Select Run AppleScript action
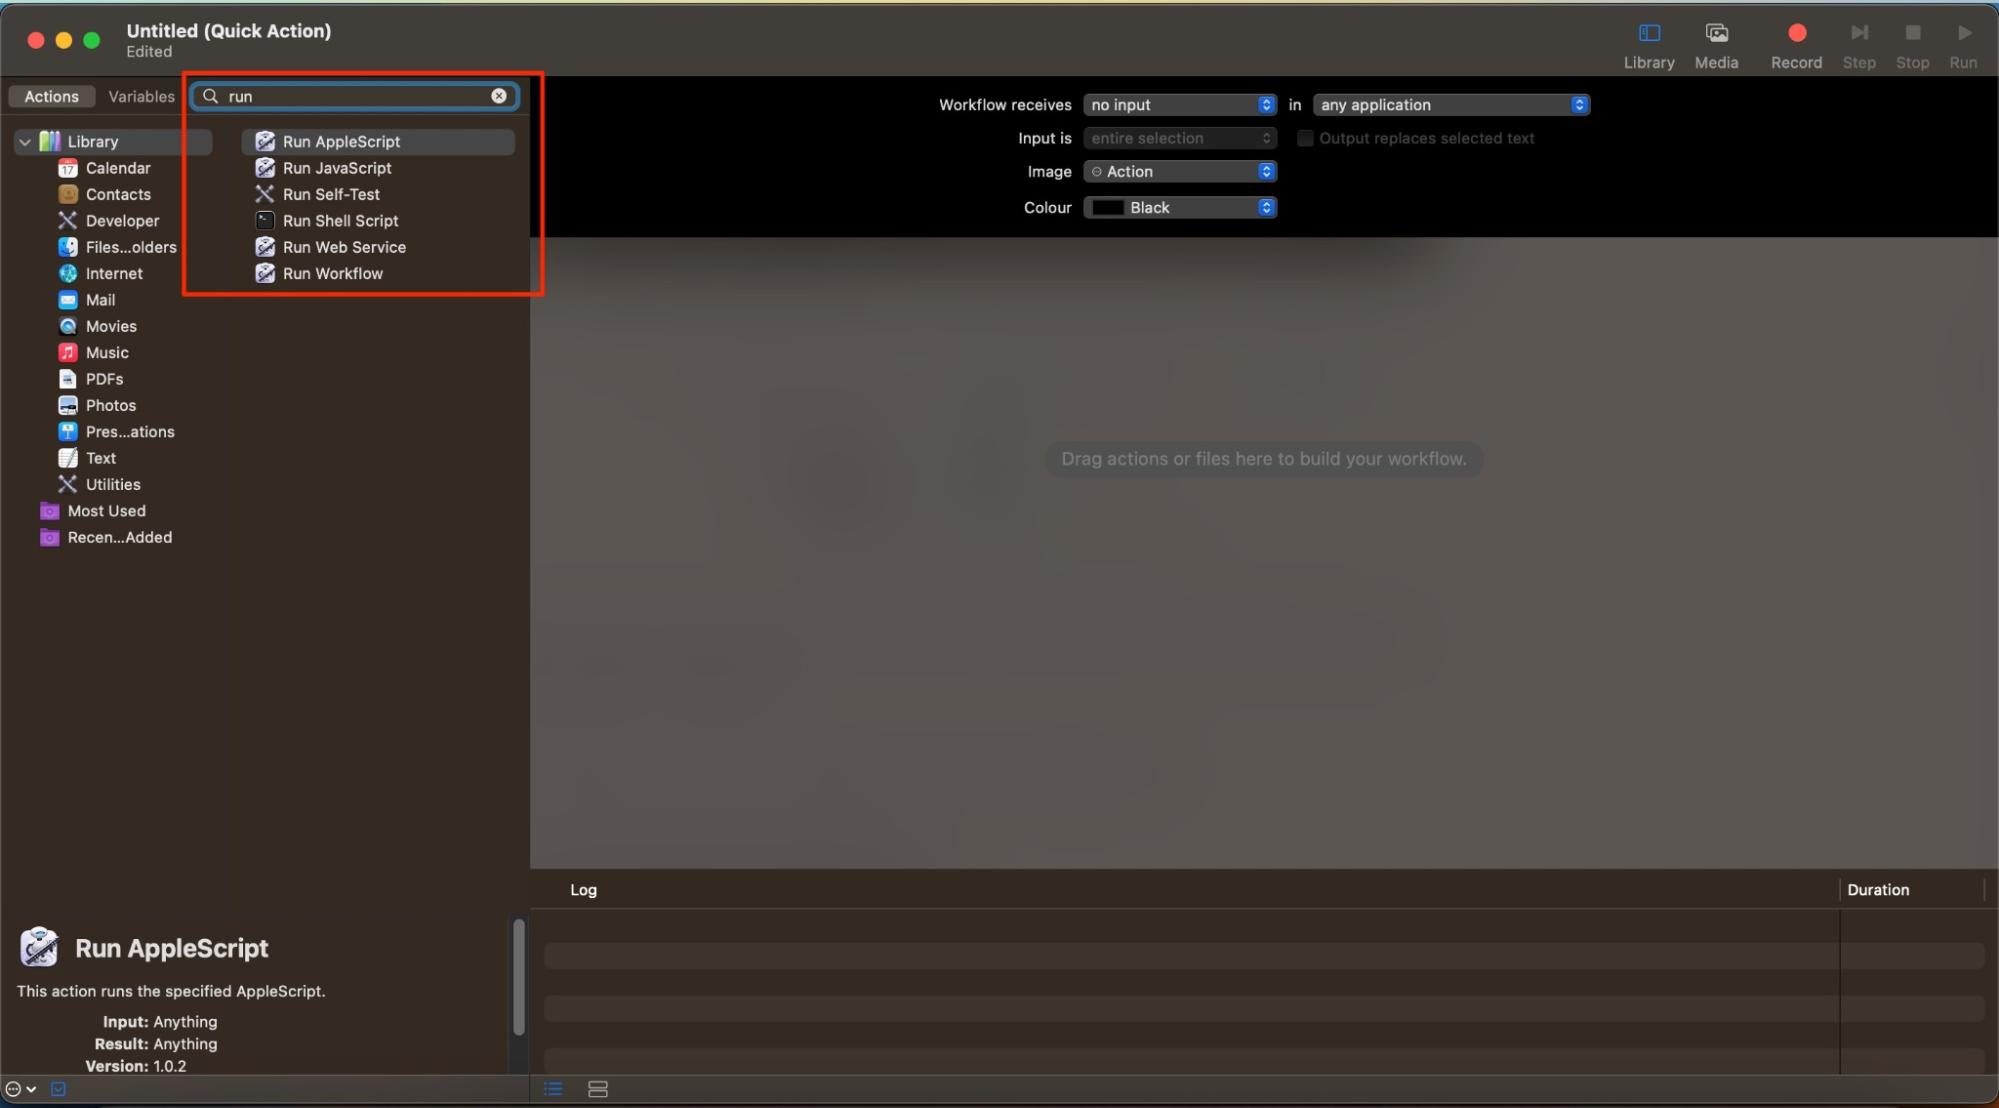 coord(378,142)
